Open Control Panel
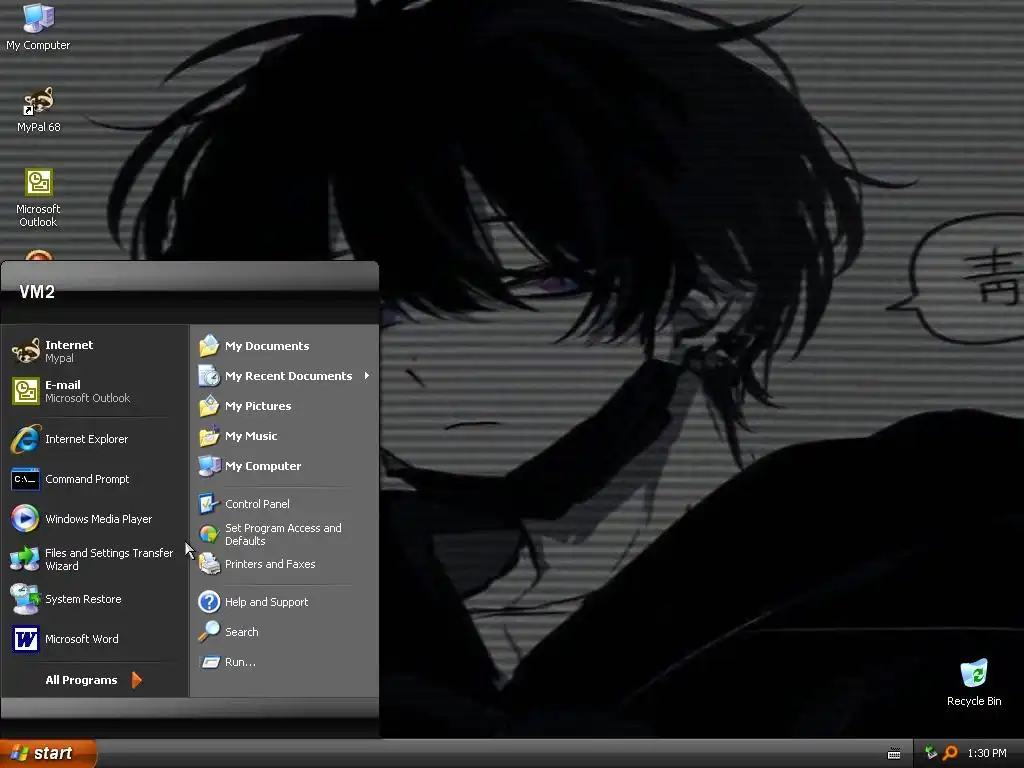The image size is (1024, 768). (x=285, y=504)
